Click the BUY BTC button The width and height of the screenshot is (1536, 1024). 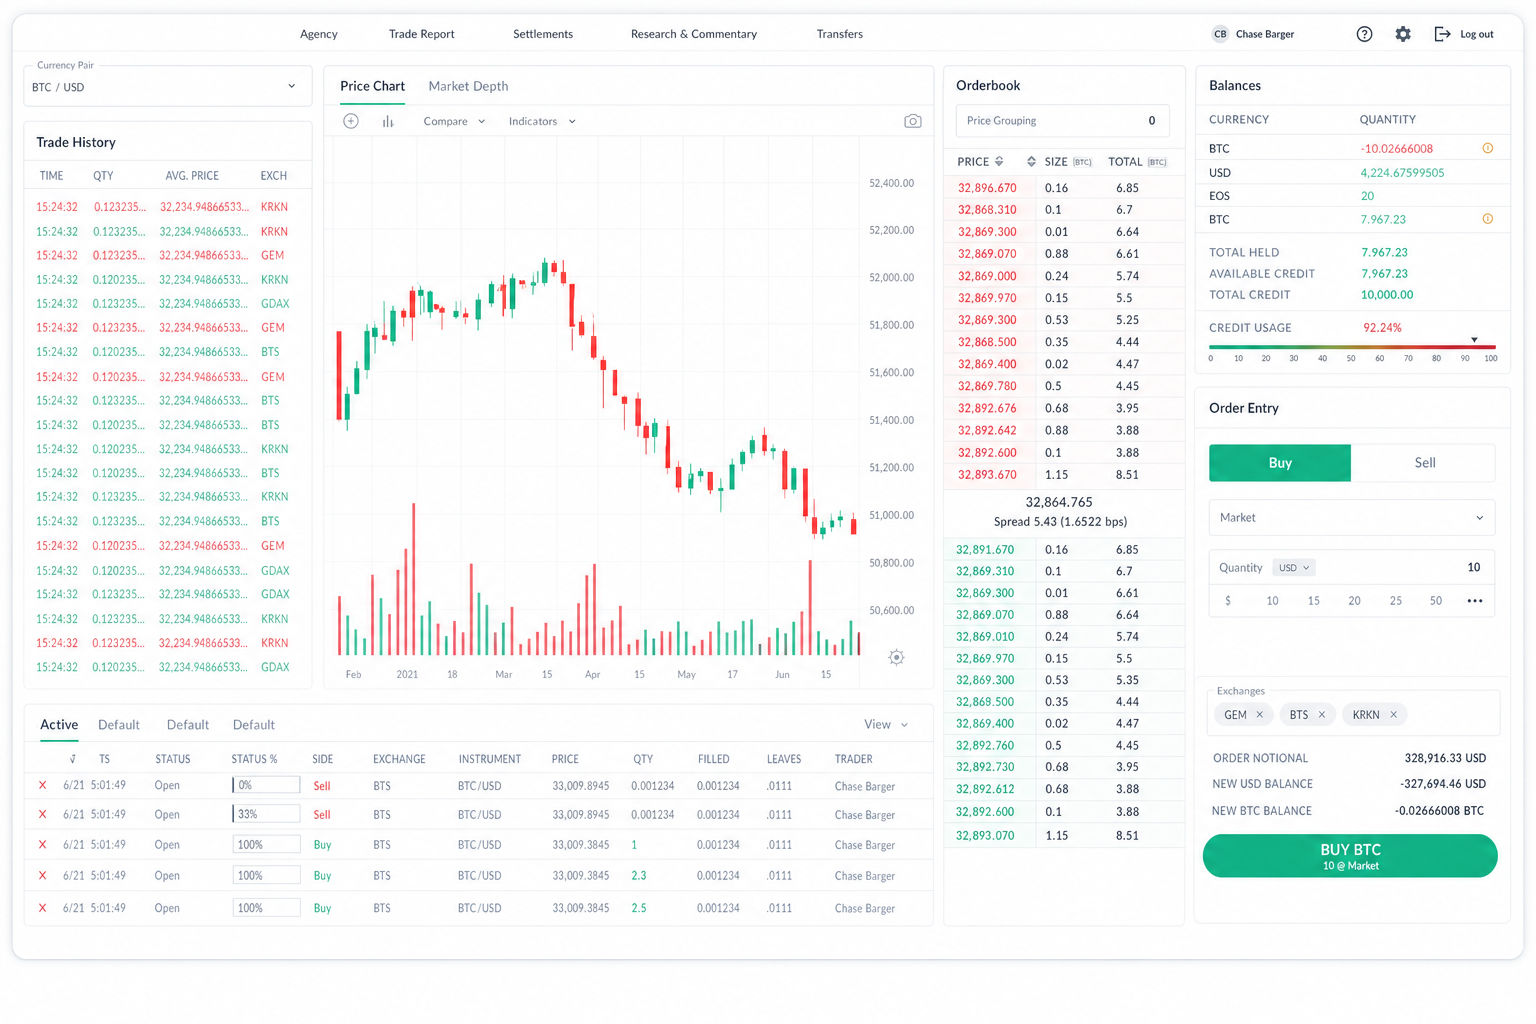tap(1350, 856)
